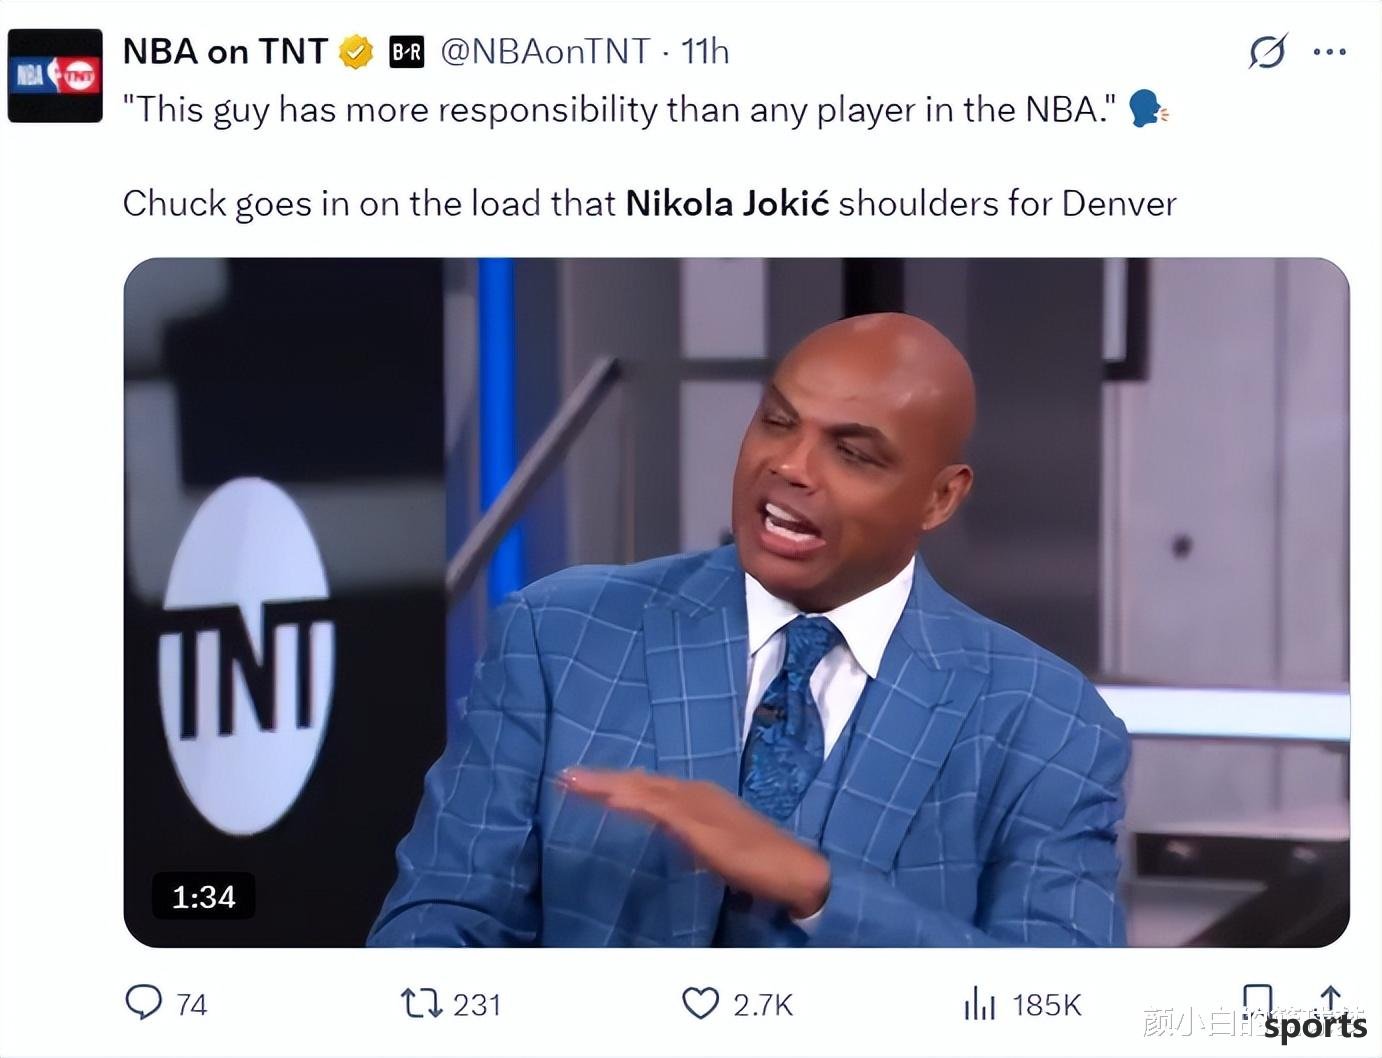
Task: Repost this tweet via retweet icon
Action: (x=421, y=1003)
